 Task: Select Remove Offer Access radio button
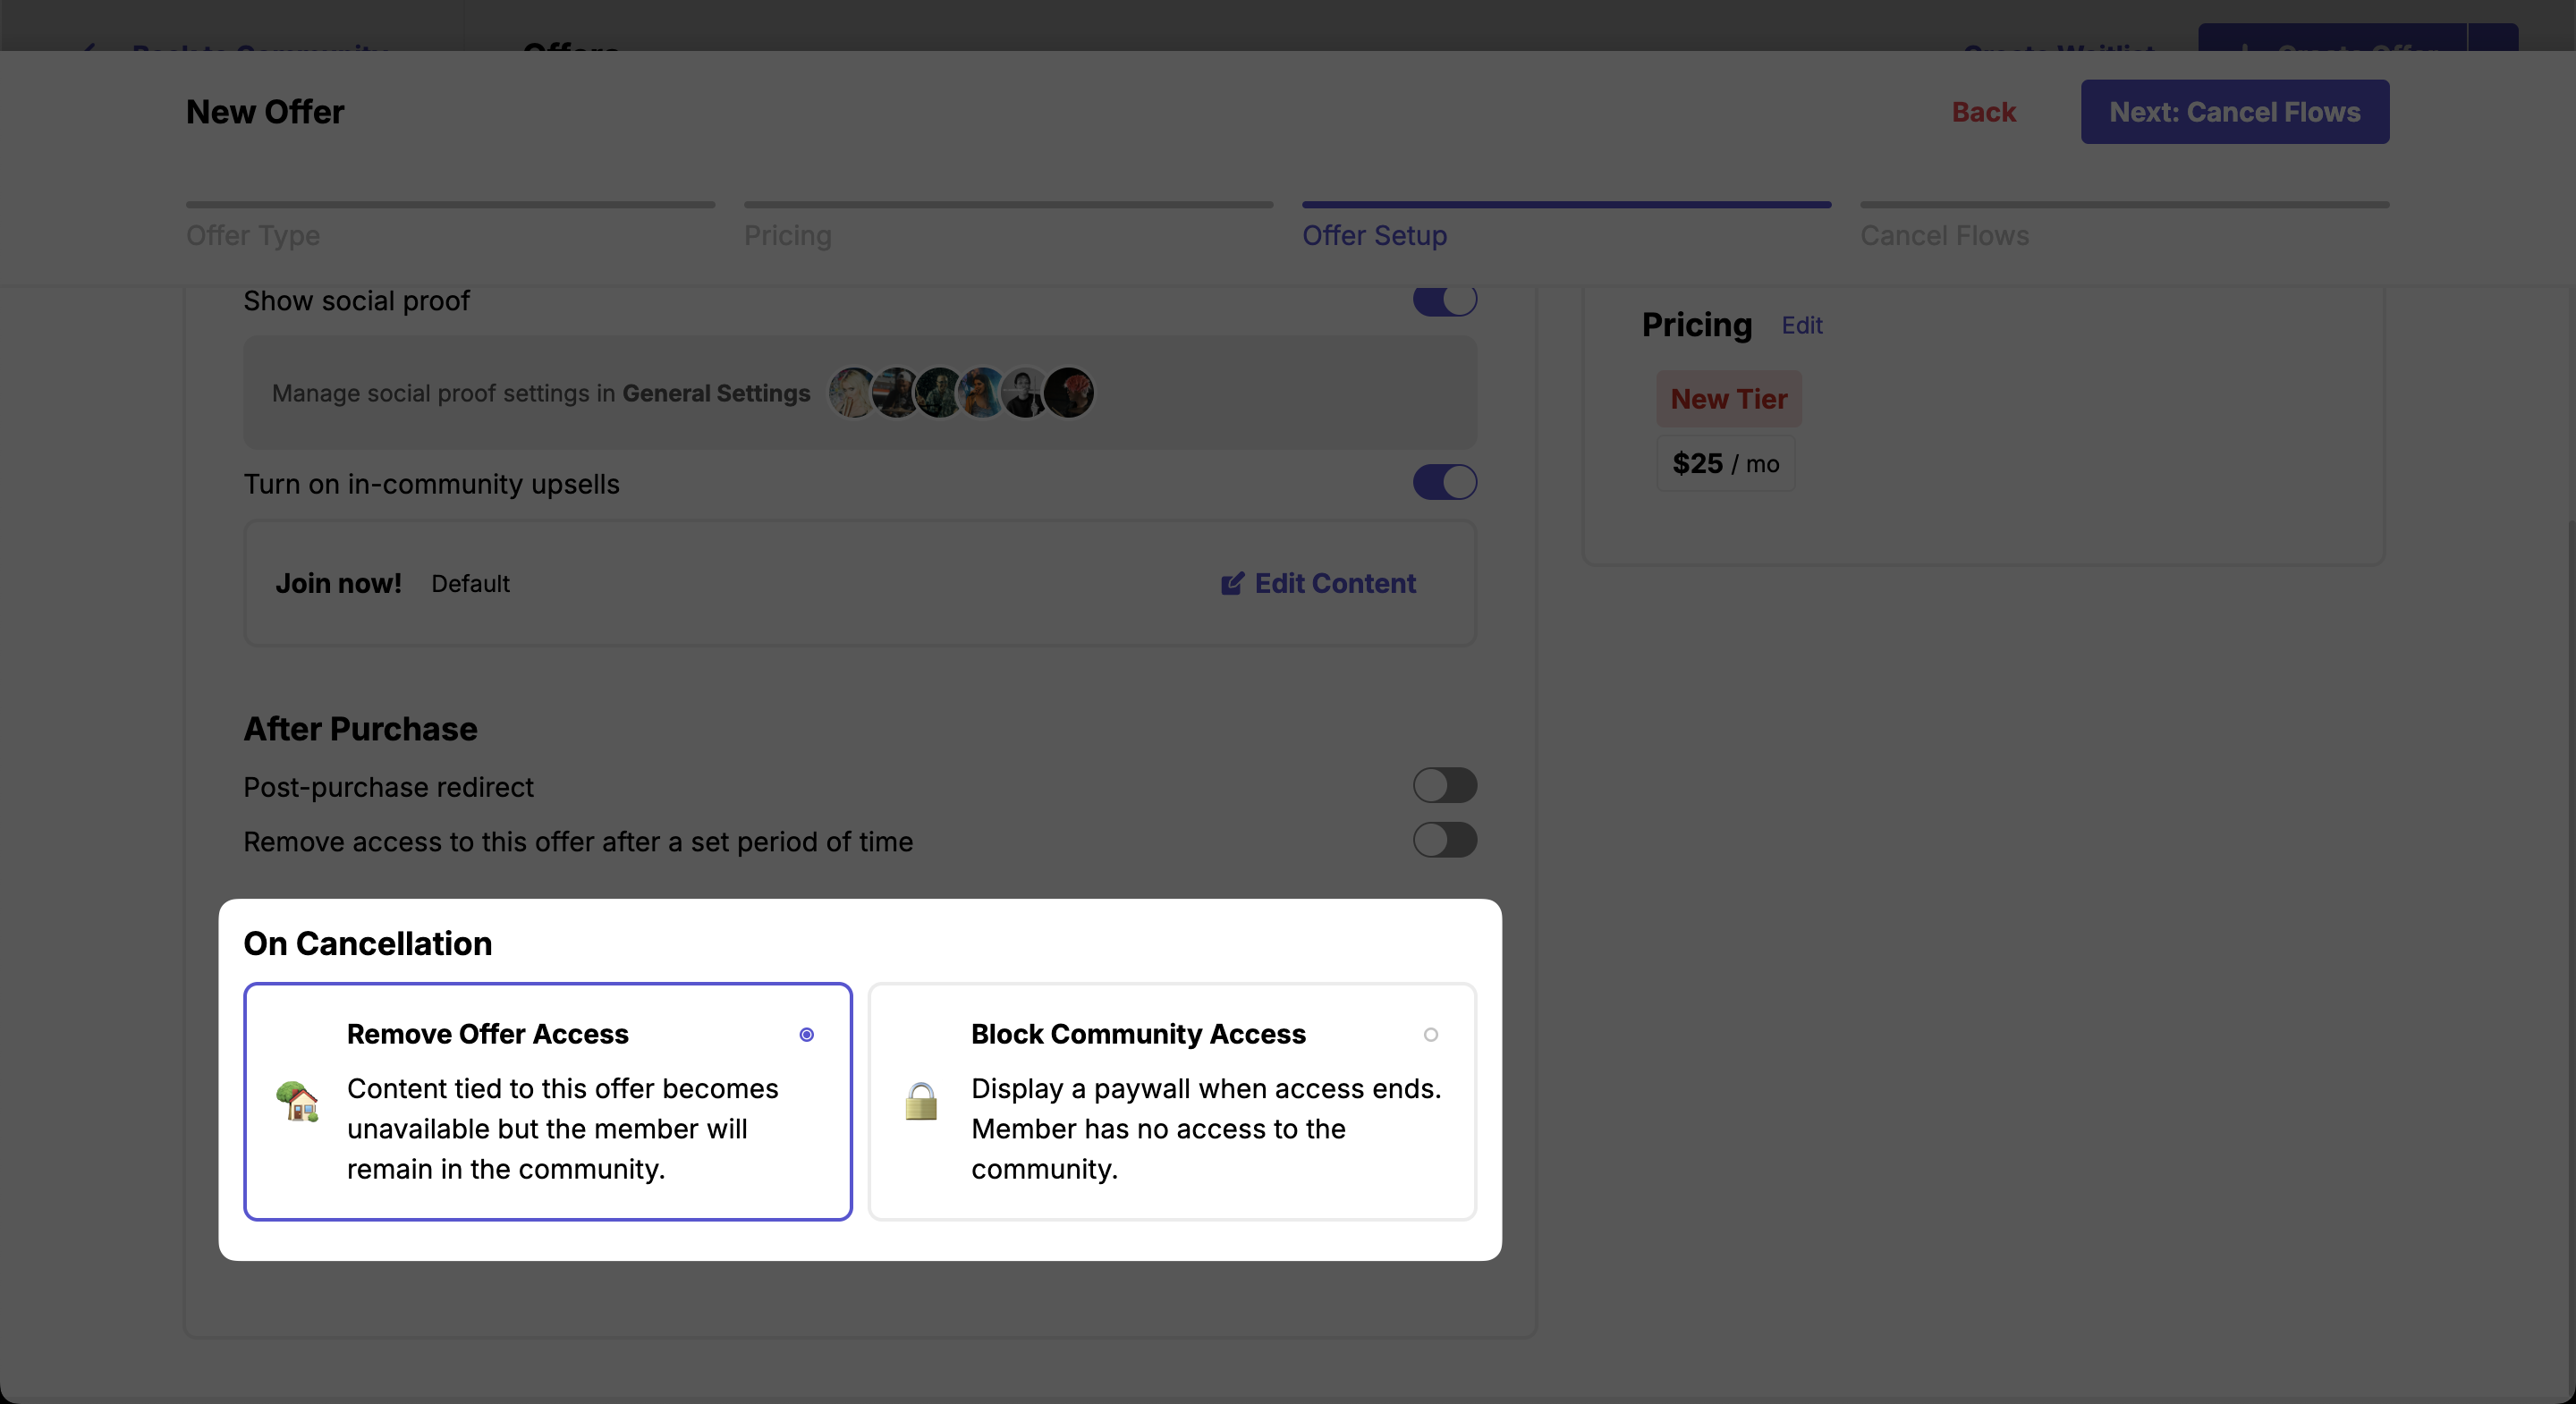(x=806, y=1035)
